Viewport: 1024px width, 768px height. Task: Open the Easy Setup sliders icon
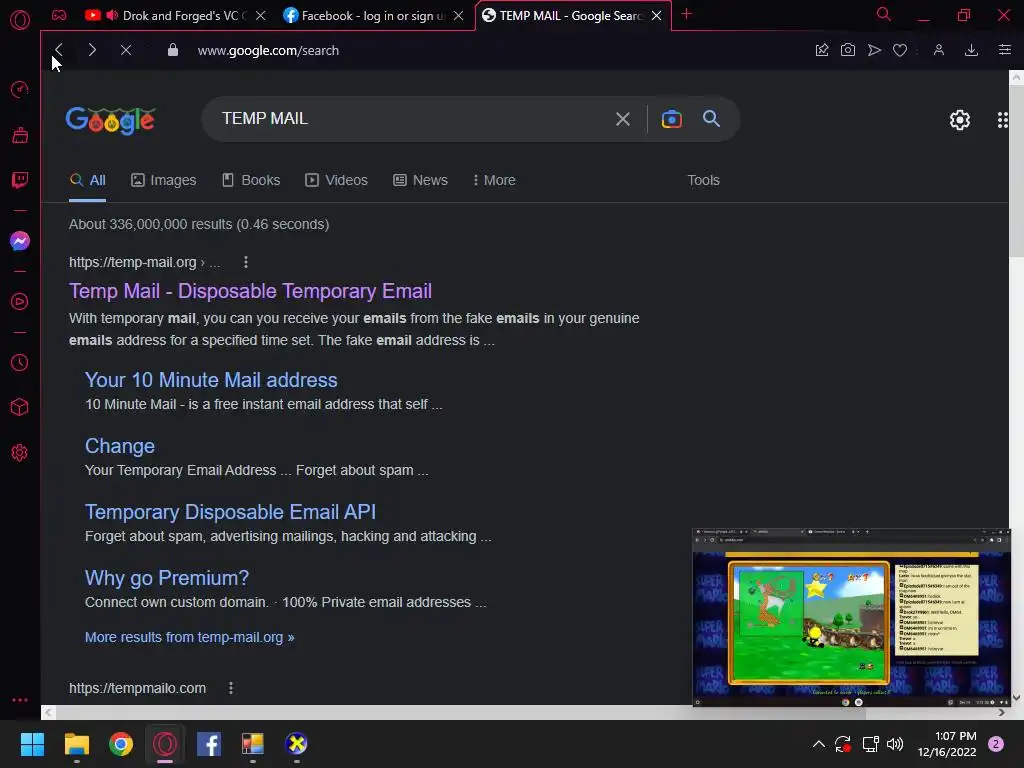pyautogui.click(x=1004, y=50)
